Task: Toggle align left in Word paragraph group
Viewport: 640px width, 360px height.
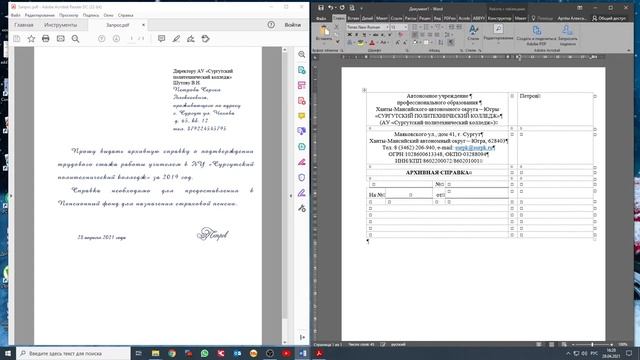Action: click(415, 35)
